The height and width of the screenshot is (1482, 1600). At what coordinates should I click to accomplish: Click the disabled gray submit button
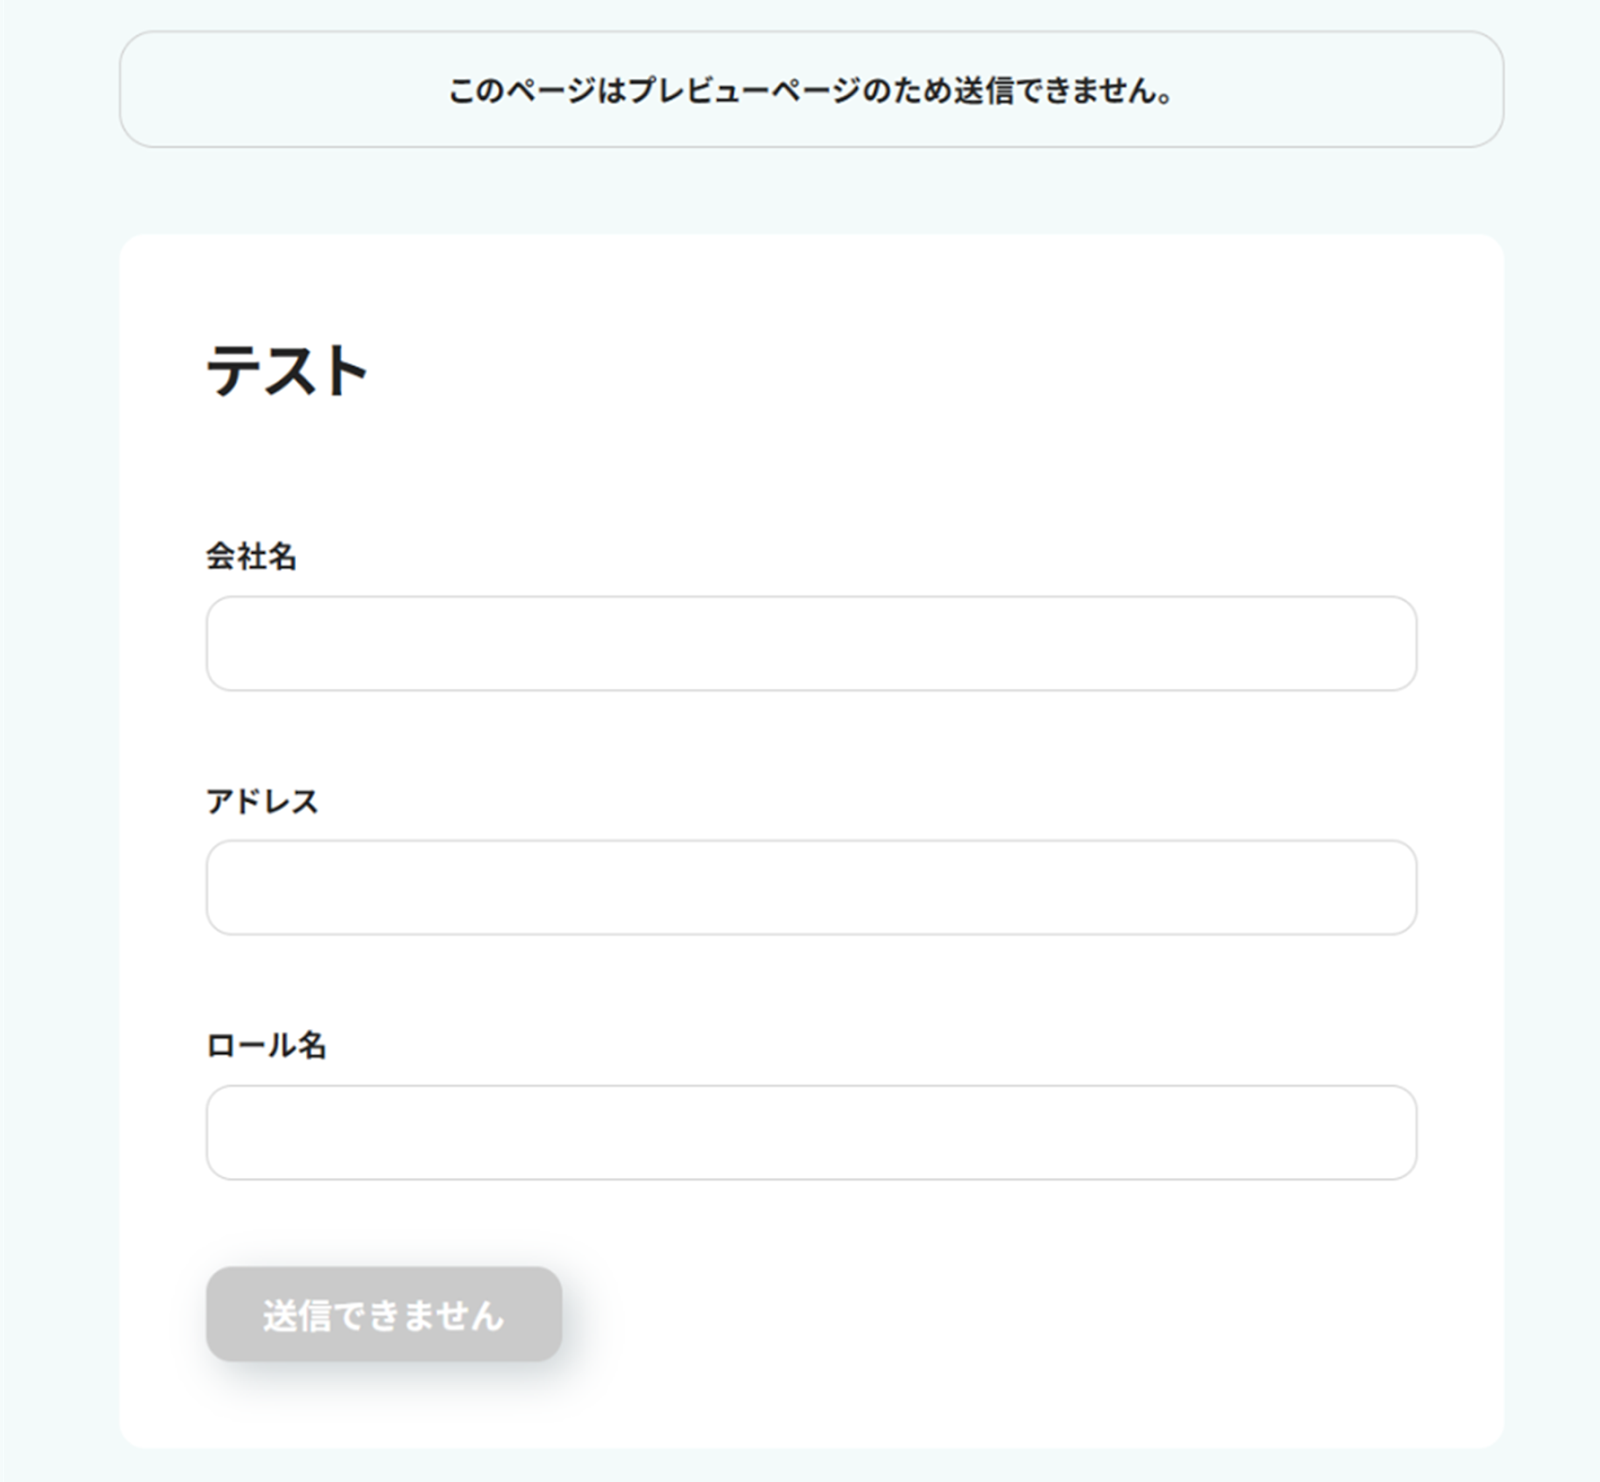coord(384,1314)
